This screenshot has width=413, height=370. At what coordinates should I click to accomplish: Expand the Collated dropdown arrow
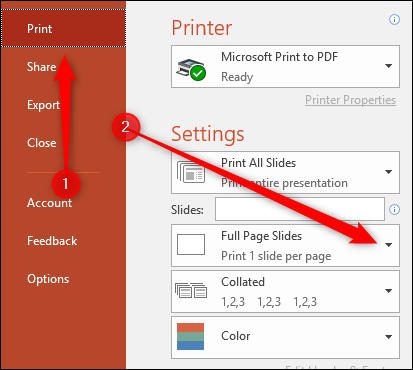(x=388, y=291)
